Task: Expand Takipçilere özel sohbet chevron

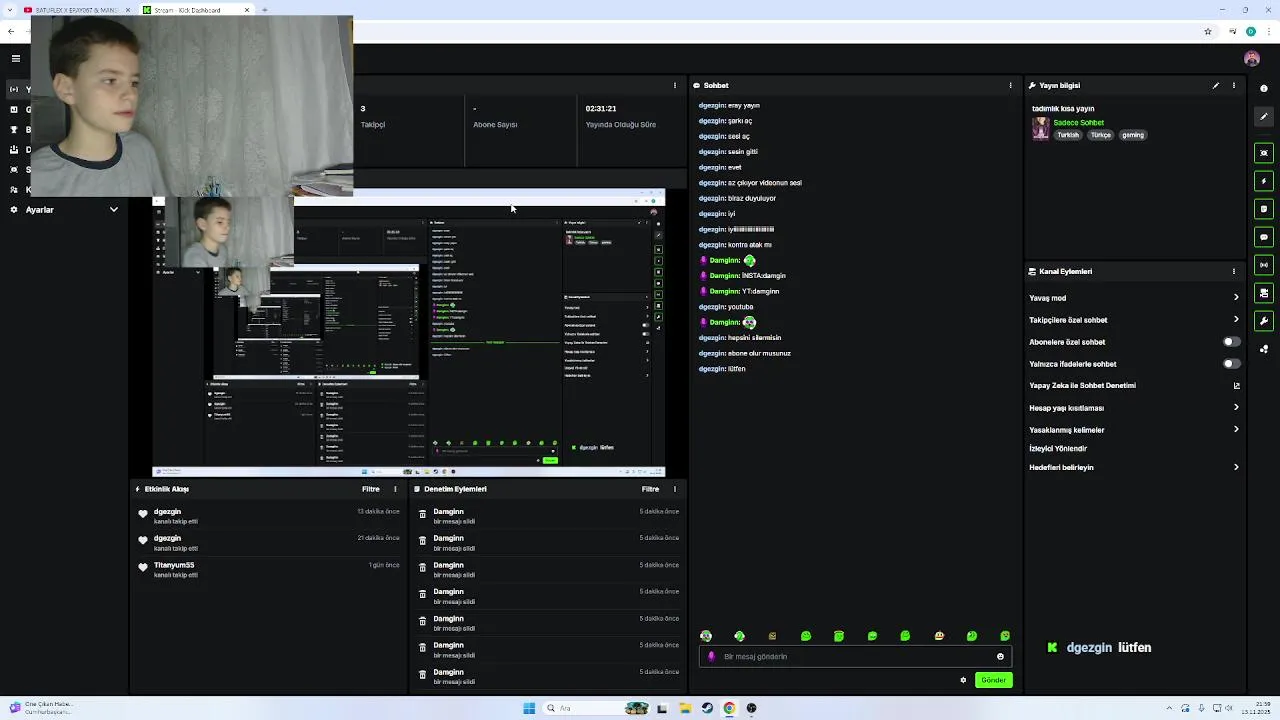Action: [x=1236, y=320]
